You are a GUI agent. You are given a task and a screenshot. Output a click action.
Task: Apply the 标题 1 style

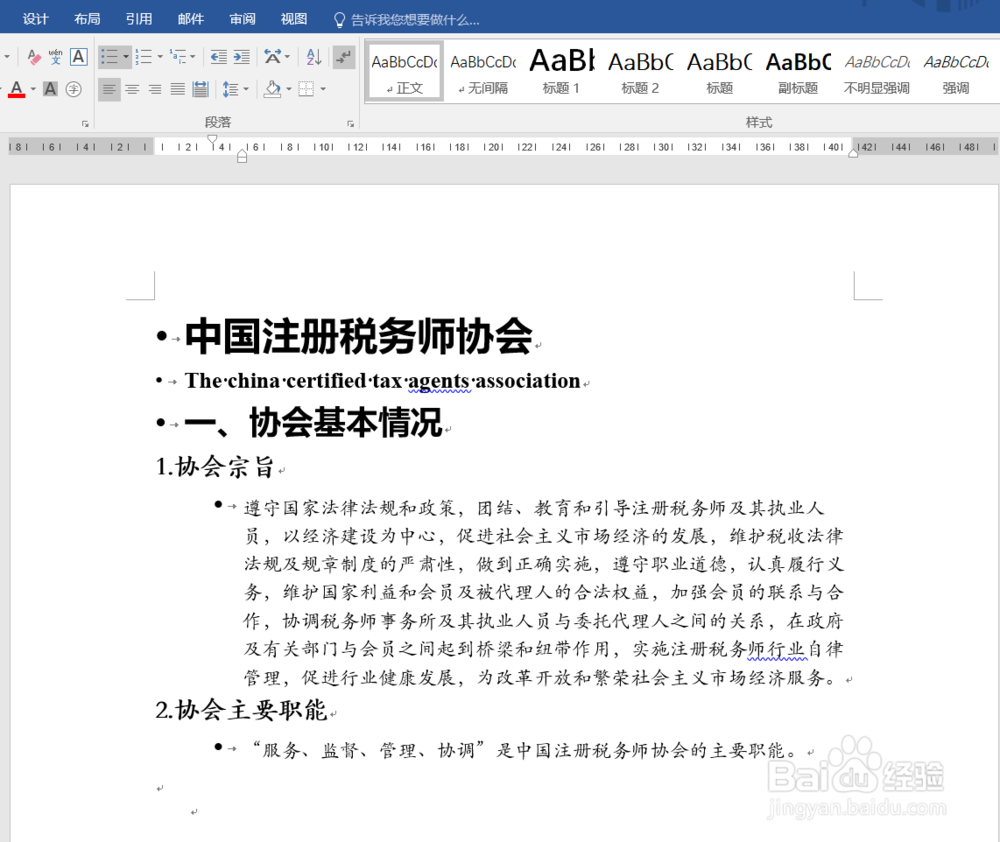[562, 71]
